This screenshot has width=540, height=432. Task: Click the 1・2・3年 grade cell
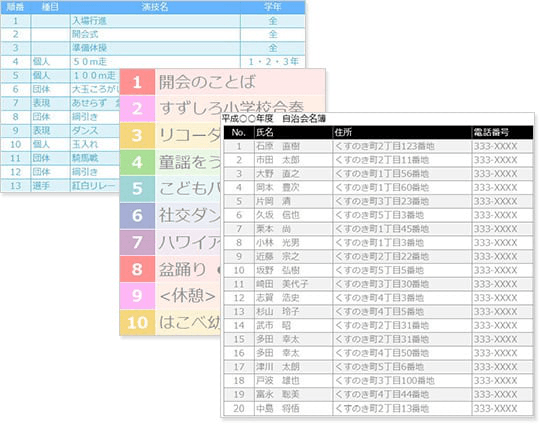point(273,62)
